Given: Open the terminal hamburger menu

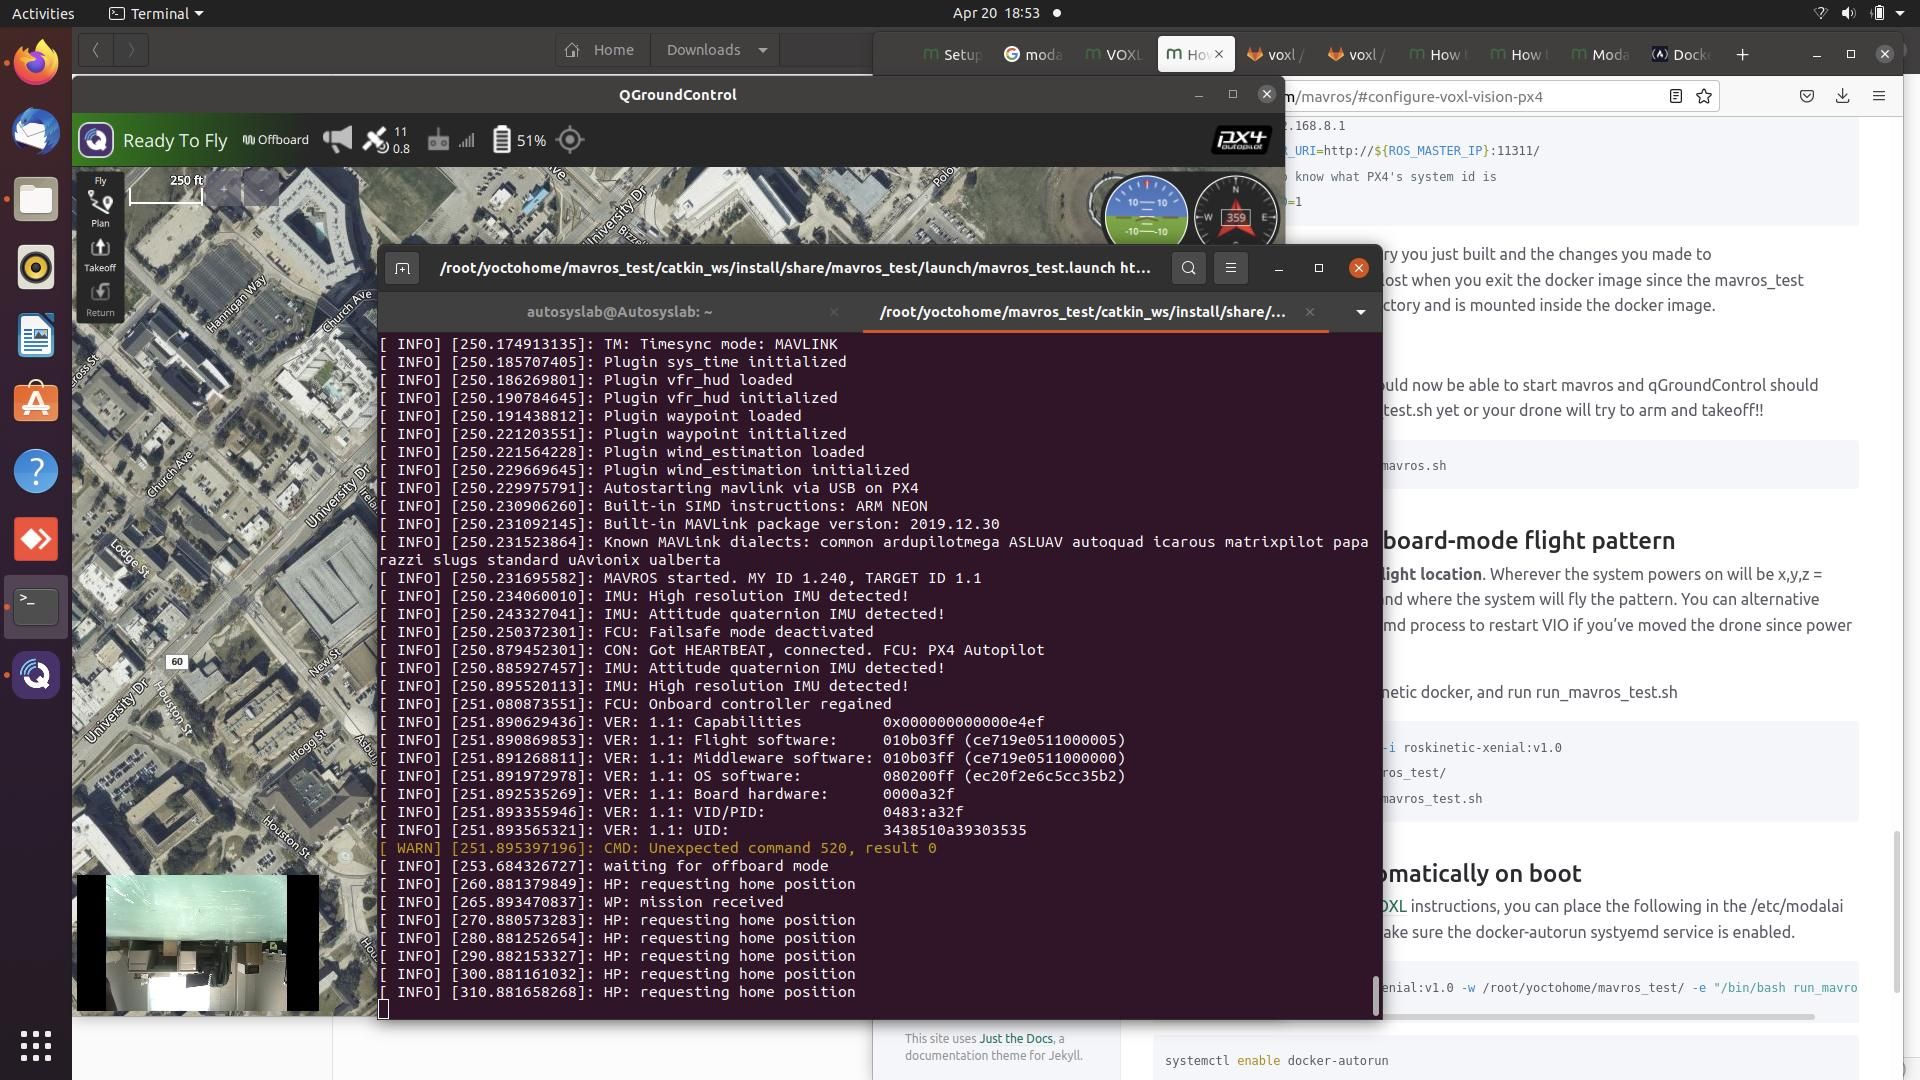Looking at the screenshot, I should [x=1231, y=268].
